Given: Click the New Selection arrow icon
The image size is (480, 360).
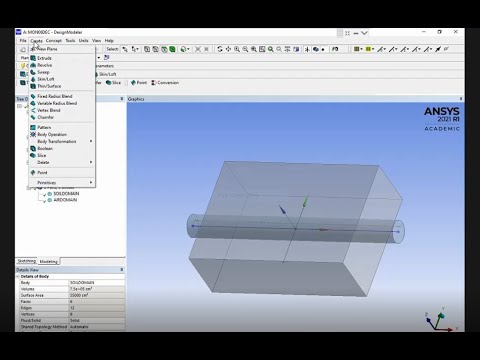Looking at the screenshot, I should [x=125, y=49].
